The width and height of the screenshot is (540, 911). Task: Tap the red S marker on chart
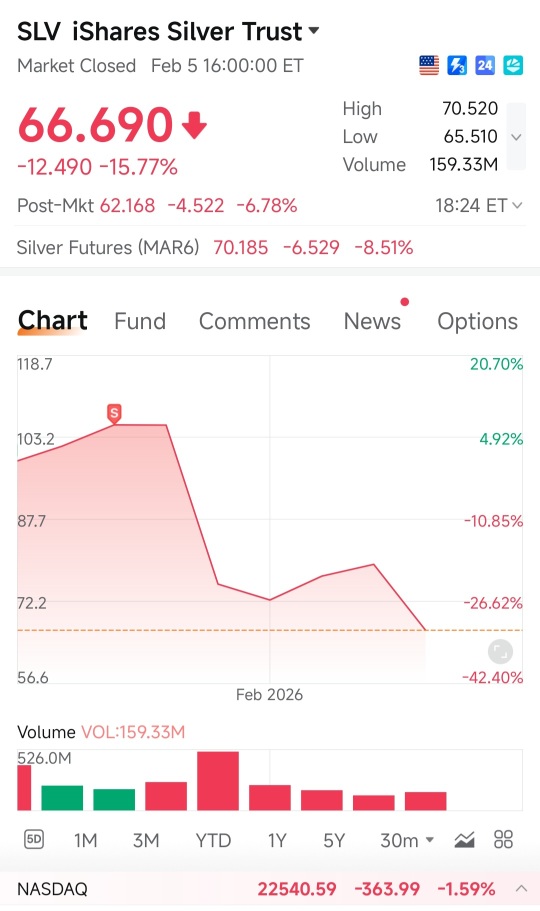(114, 414)
